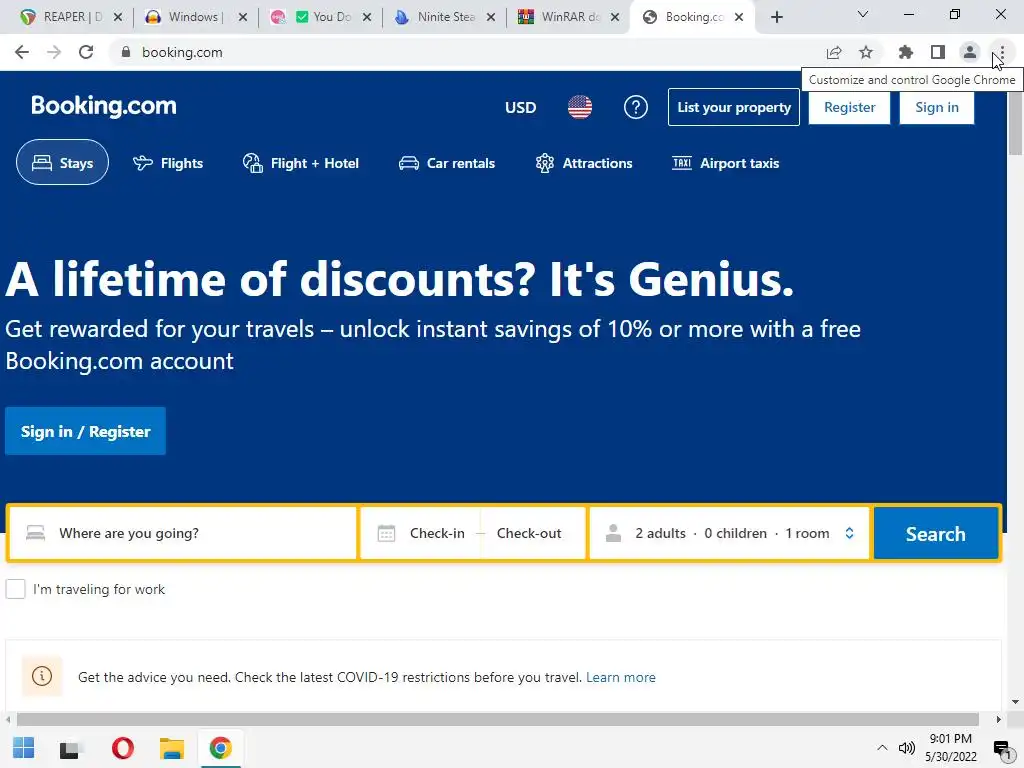Viewport: 1024px width, 768px height.
Task: Click the blue Search button
Action: pos(935,534)
